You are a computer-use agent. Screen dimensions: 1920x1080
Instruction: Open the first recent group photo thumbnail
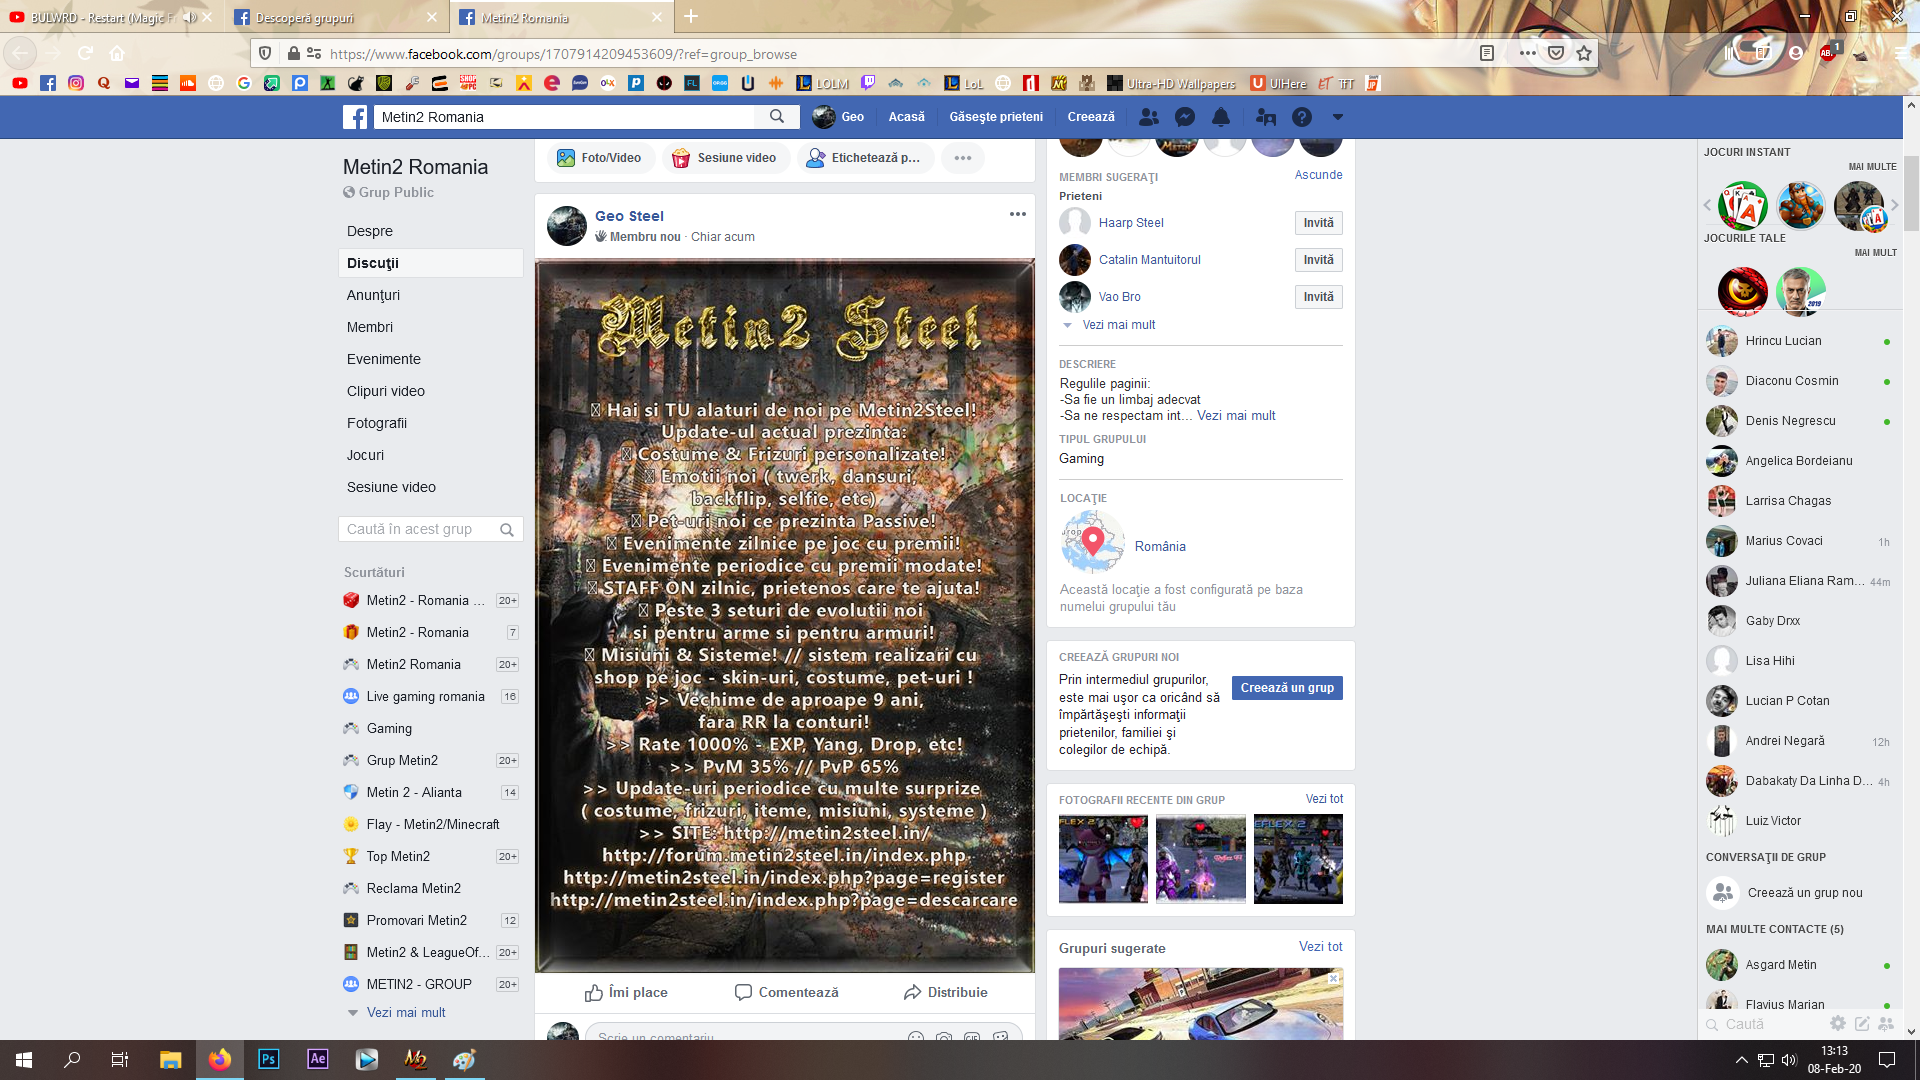pyautogui.click(x=1103, y=859)
